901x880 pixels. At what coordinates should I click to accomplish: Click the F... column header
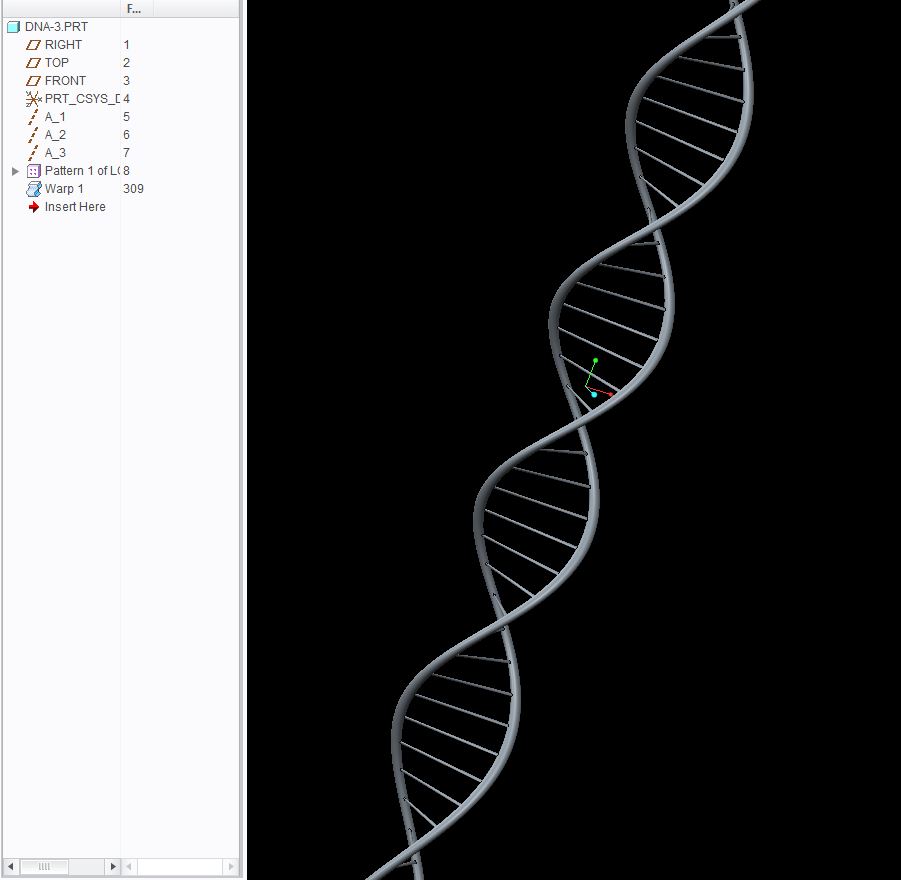click(x=133, y=8)
